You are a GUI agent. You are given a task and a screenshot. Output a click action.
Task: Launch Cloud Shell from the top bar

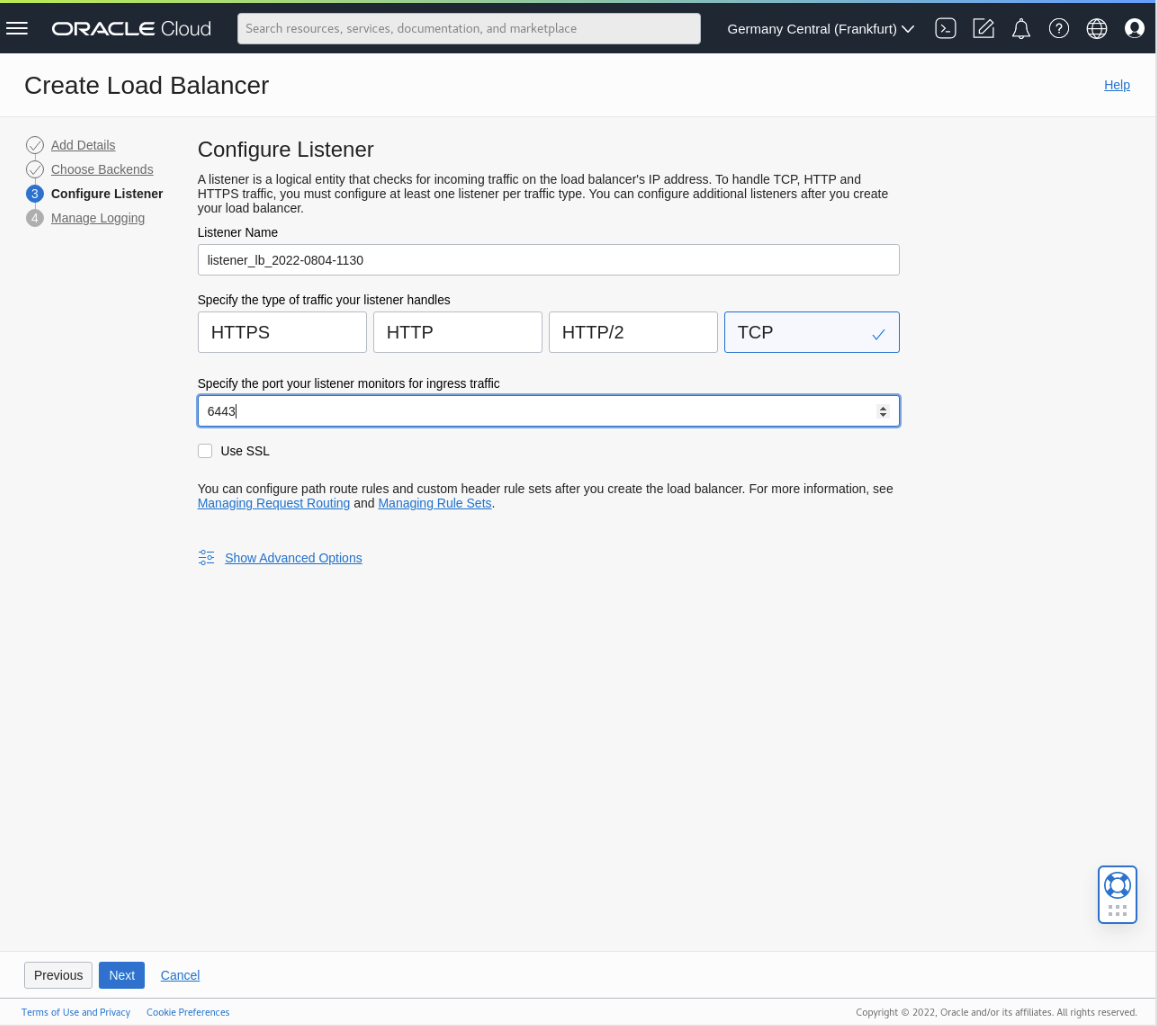point(944,28)
